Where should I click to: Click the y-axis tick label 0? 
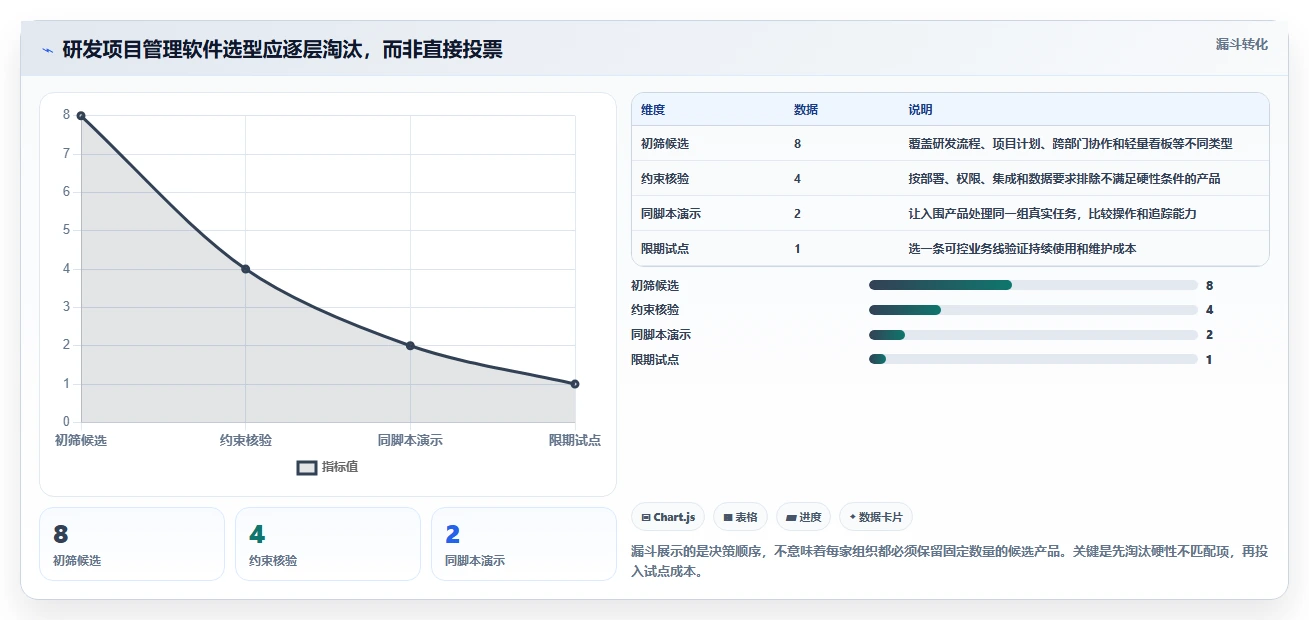coord(67,422)
